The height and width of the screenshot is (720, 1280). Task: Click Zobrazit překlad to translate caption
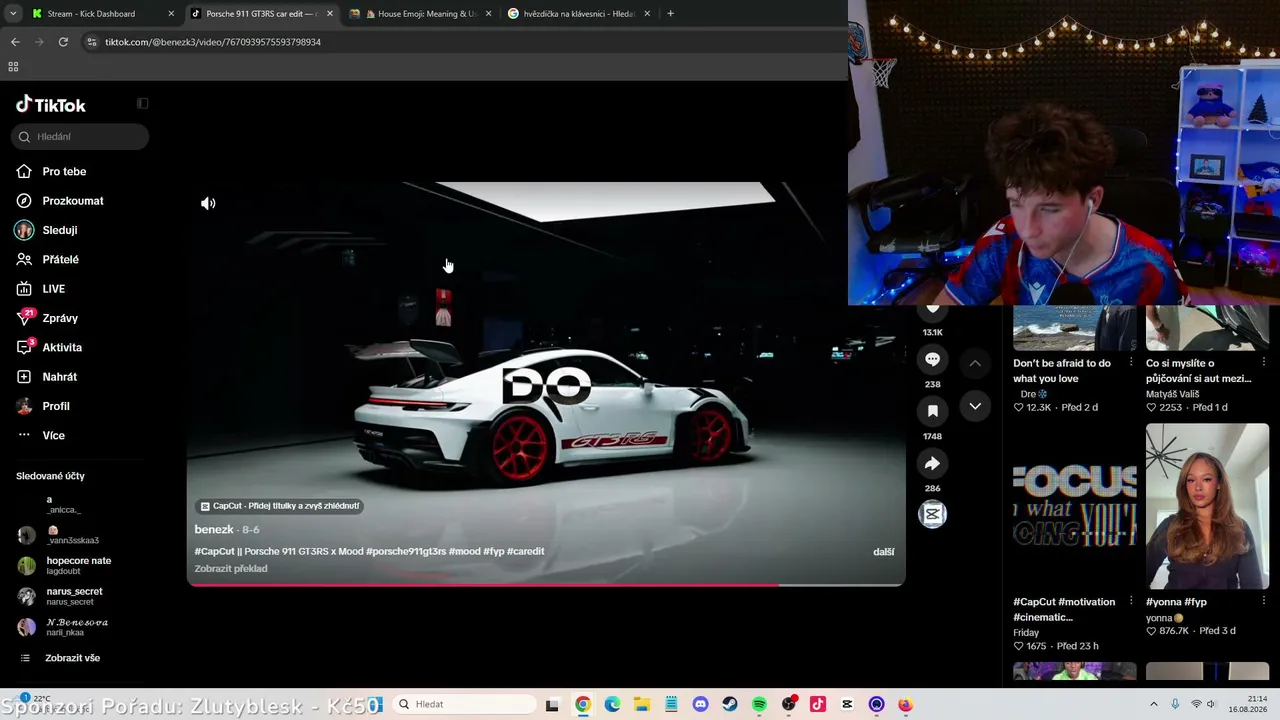(231, 569)
